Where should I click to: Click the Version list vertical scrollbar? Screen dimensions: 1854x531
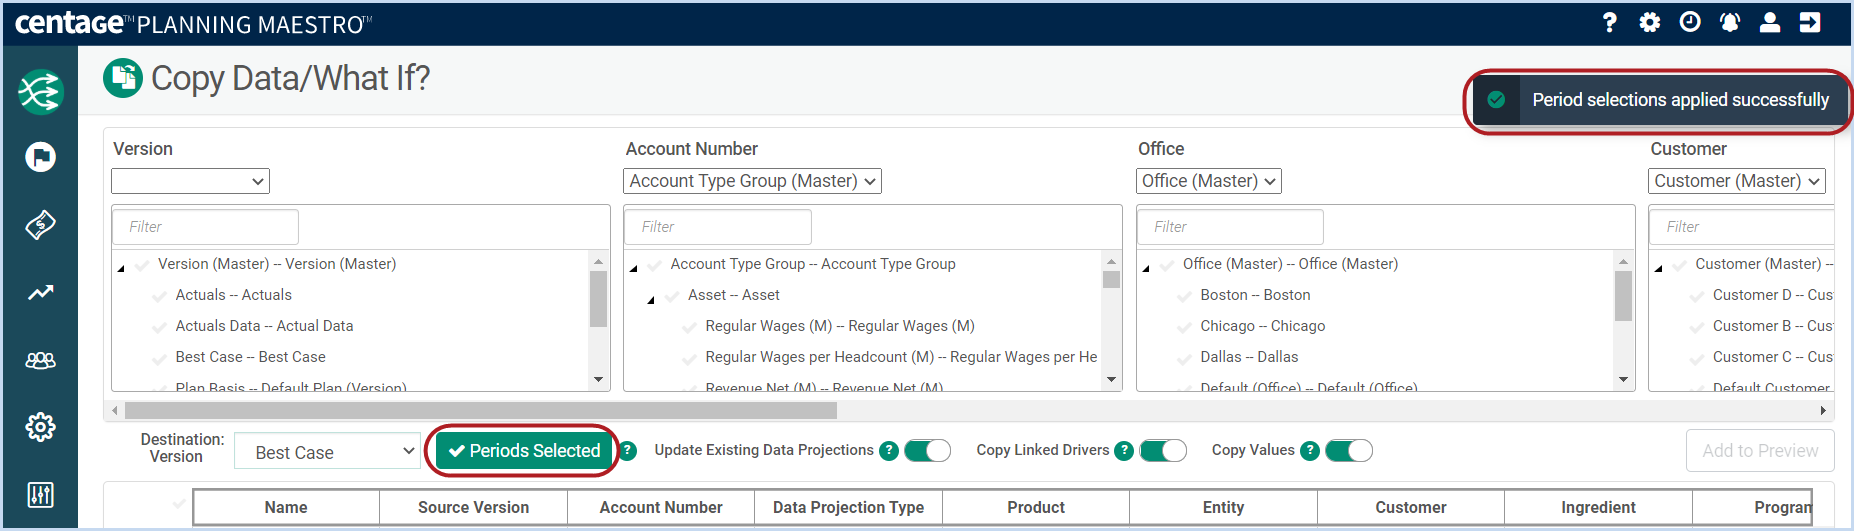click(598, 299)
